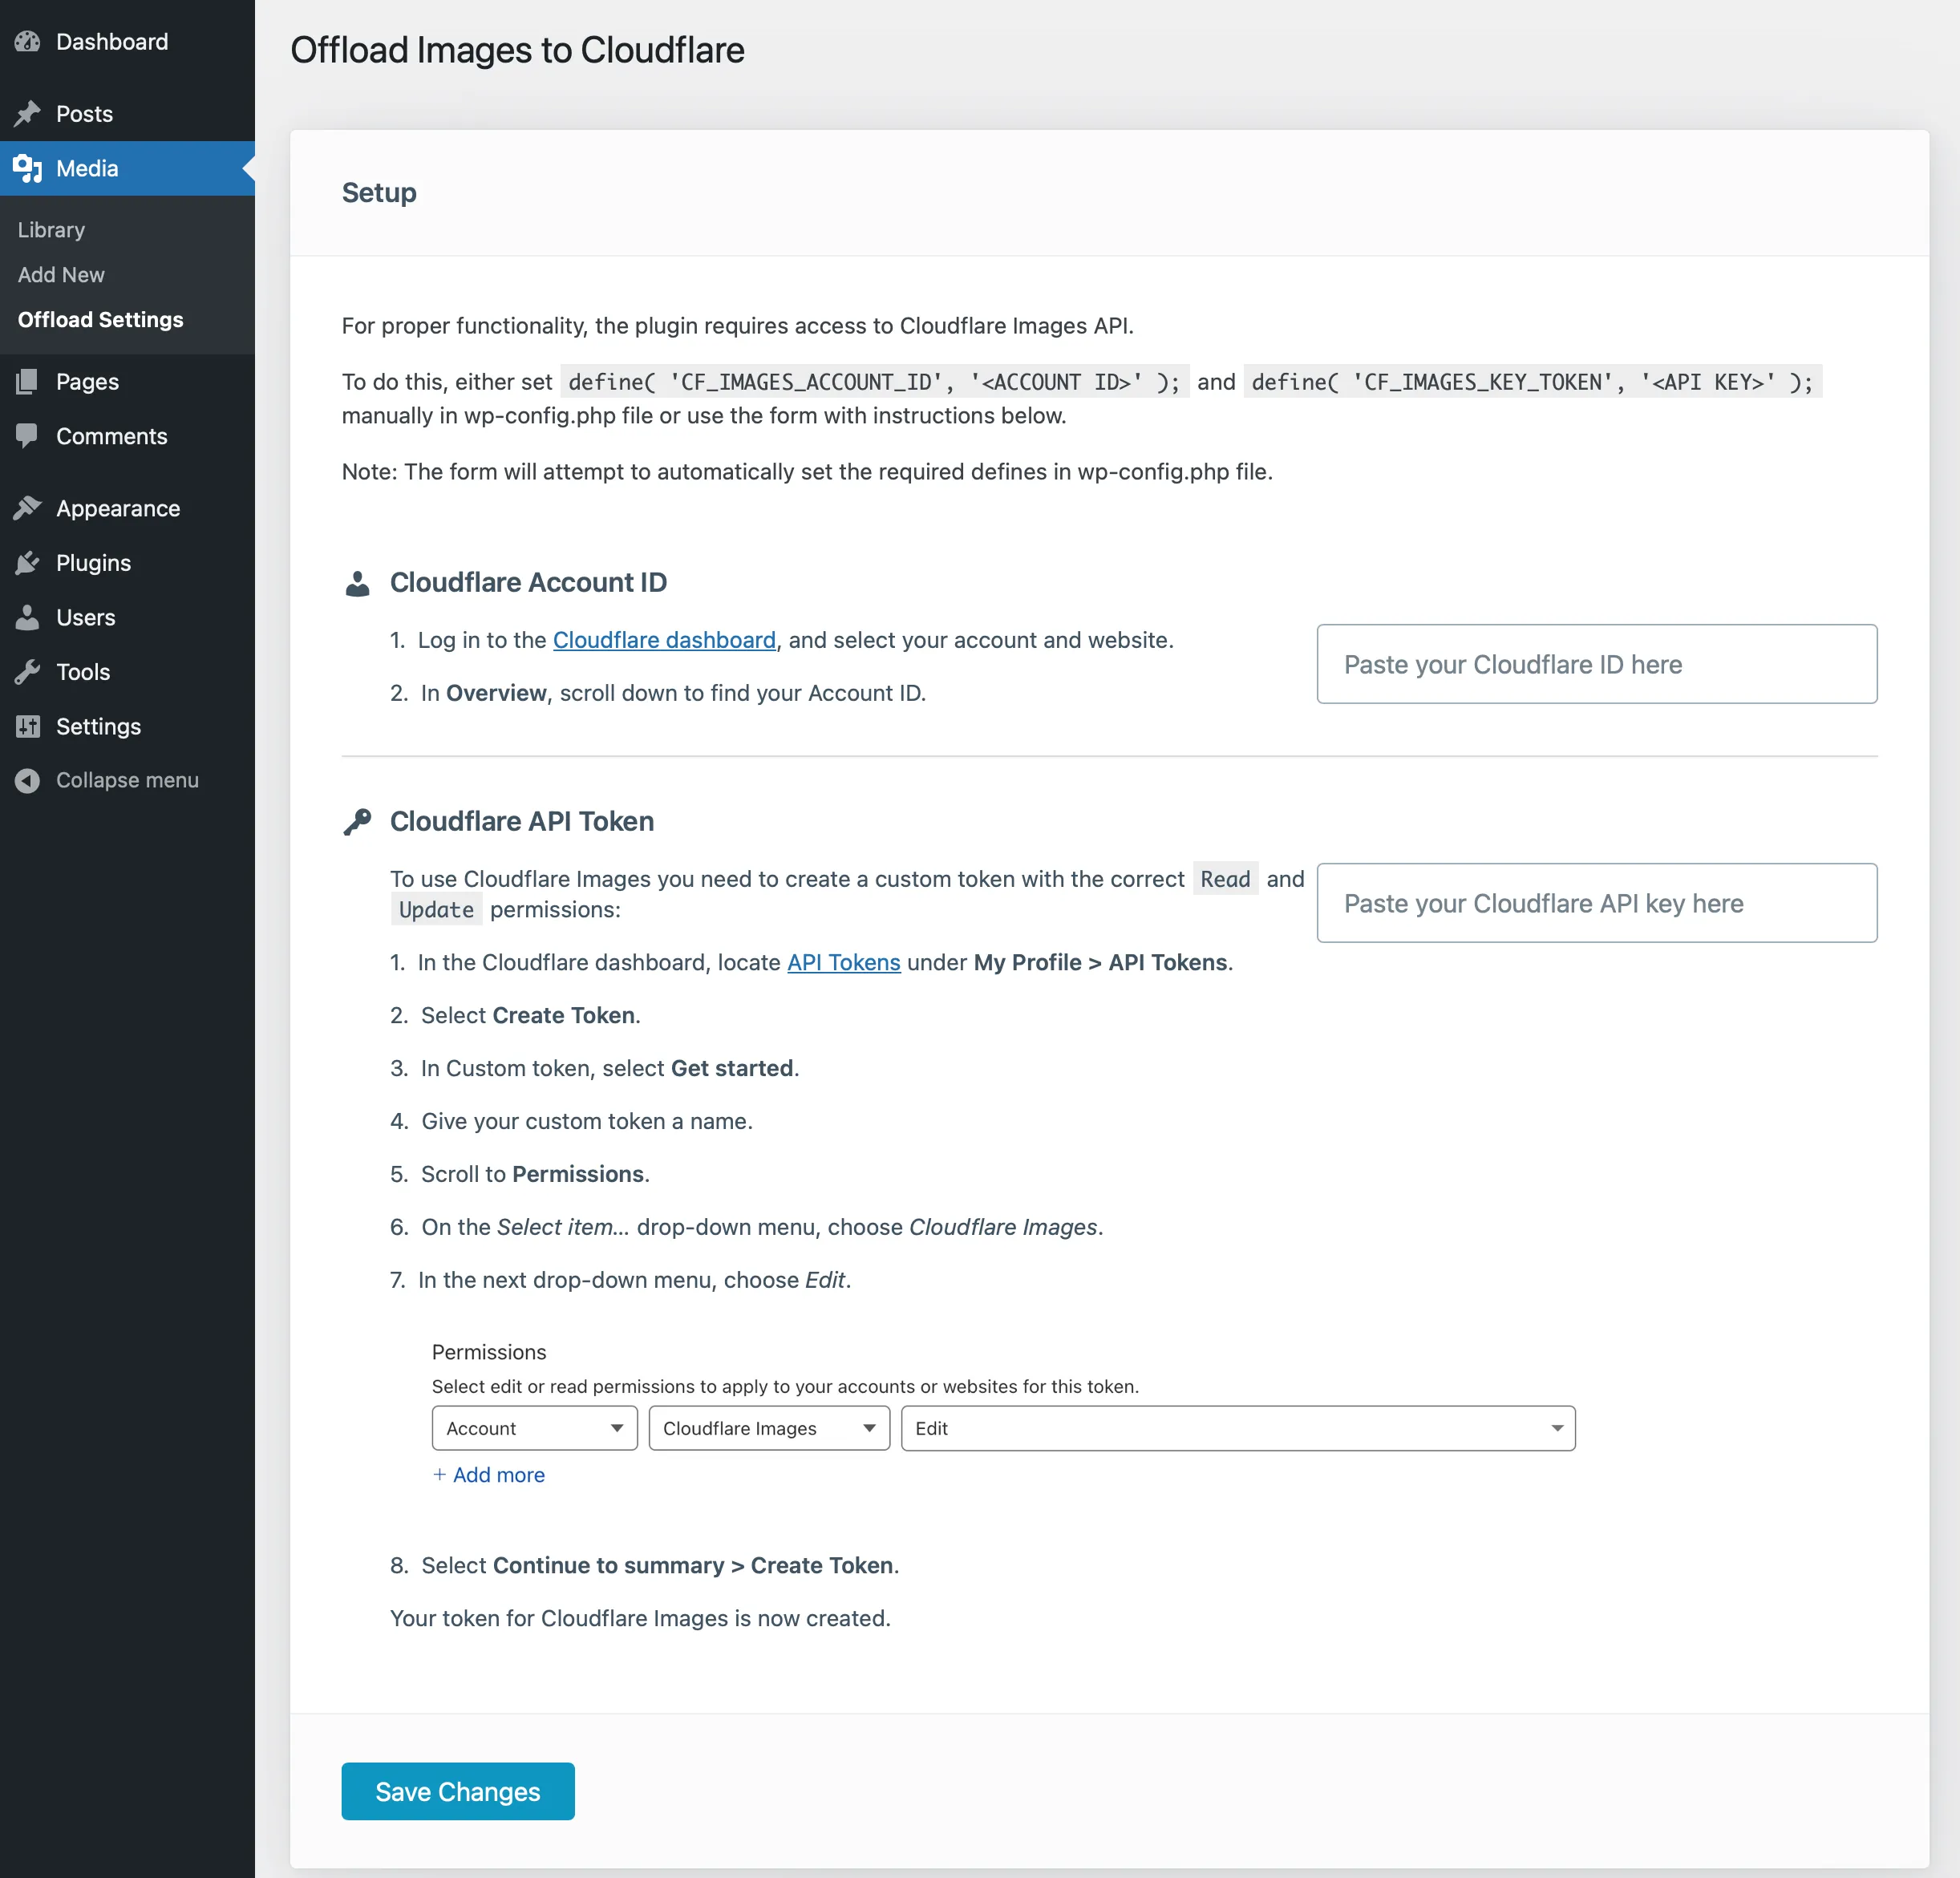This screenshot has width=1960, height=1878.
Task: Click the key icon beside Cloudflare API Token
Action: coord(358,820)
